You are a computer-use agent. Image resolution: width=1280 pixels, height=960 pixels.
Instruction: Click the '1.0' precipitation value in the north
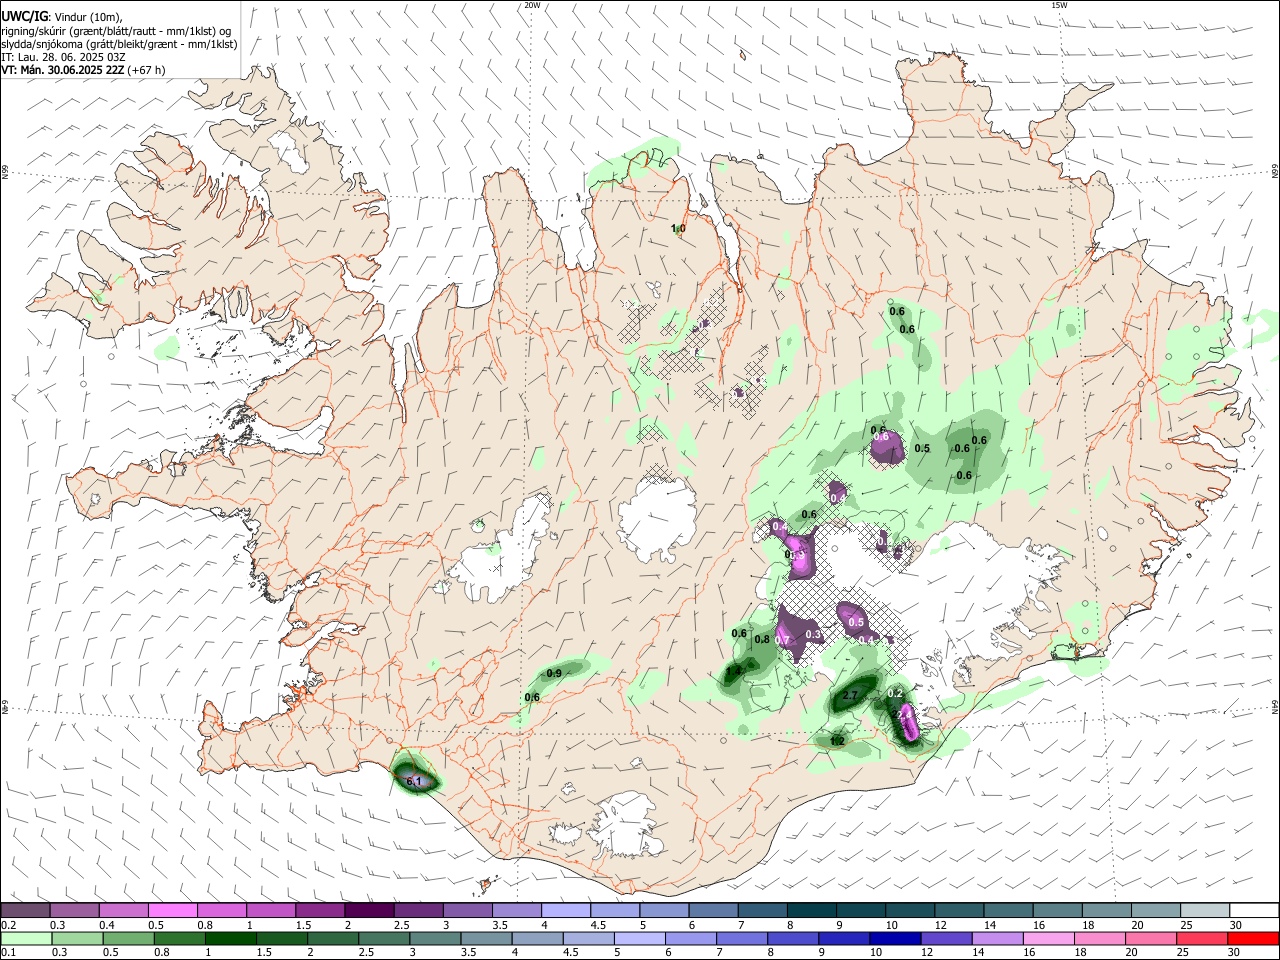tap(678, 229)
